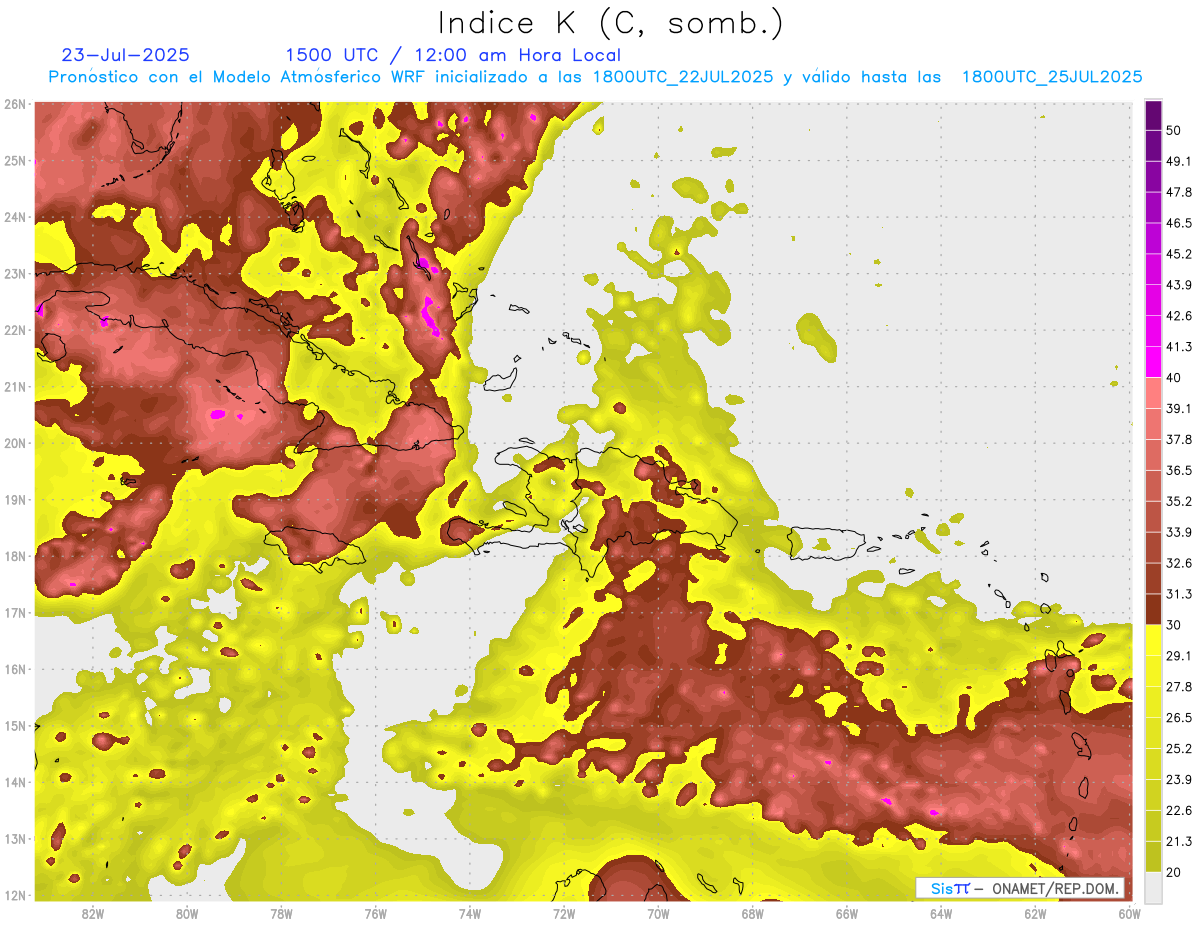Click the latitude label '16N'
This screenshot has height=927, width=1200.
click(x=15, y=669)
